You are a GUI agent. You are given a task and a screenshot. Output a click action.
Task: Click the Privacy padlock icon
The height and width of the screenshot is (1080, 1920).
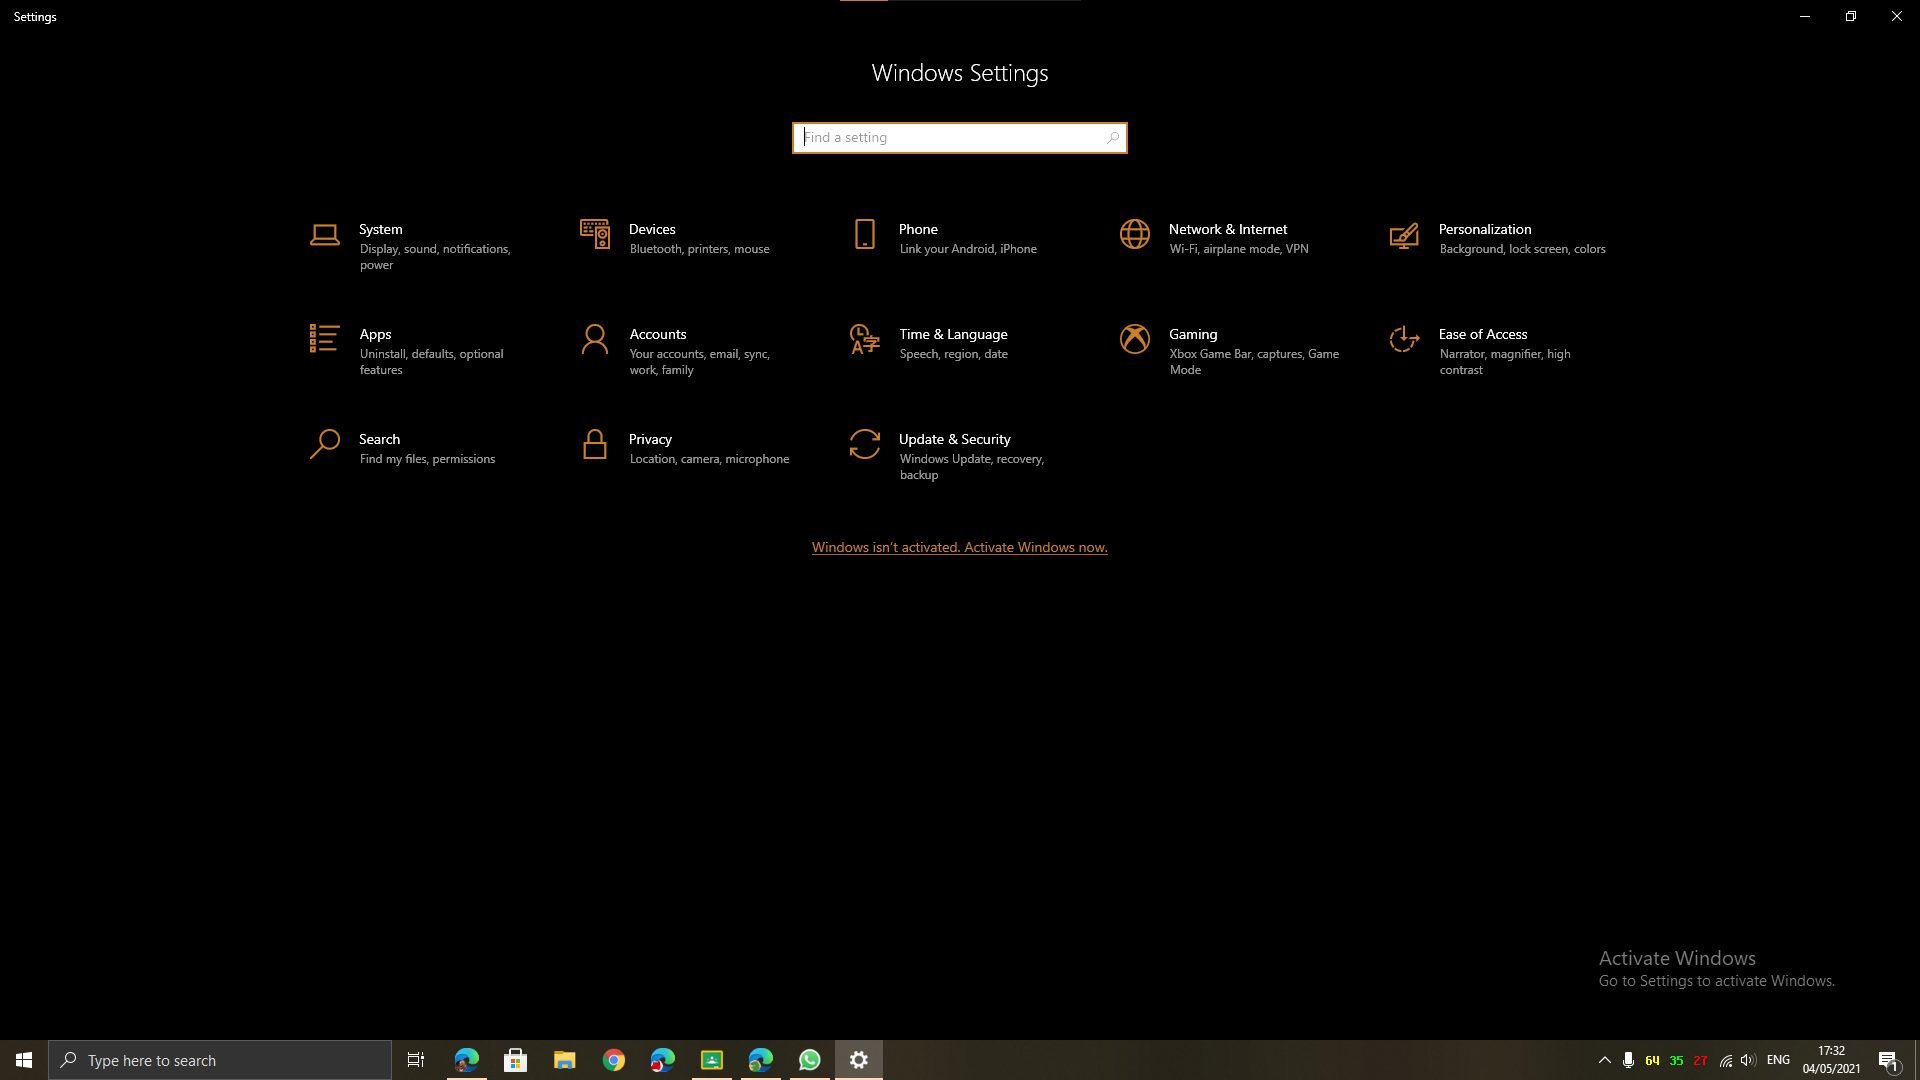(x=595, y=444)
